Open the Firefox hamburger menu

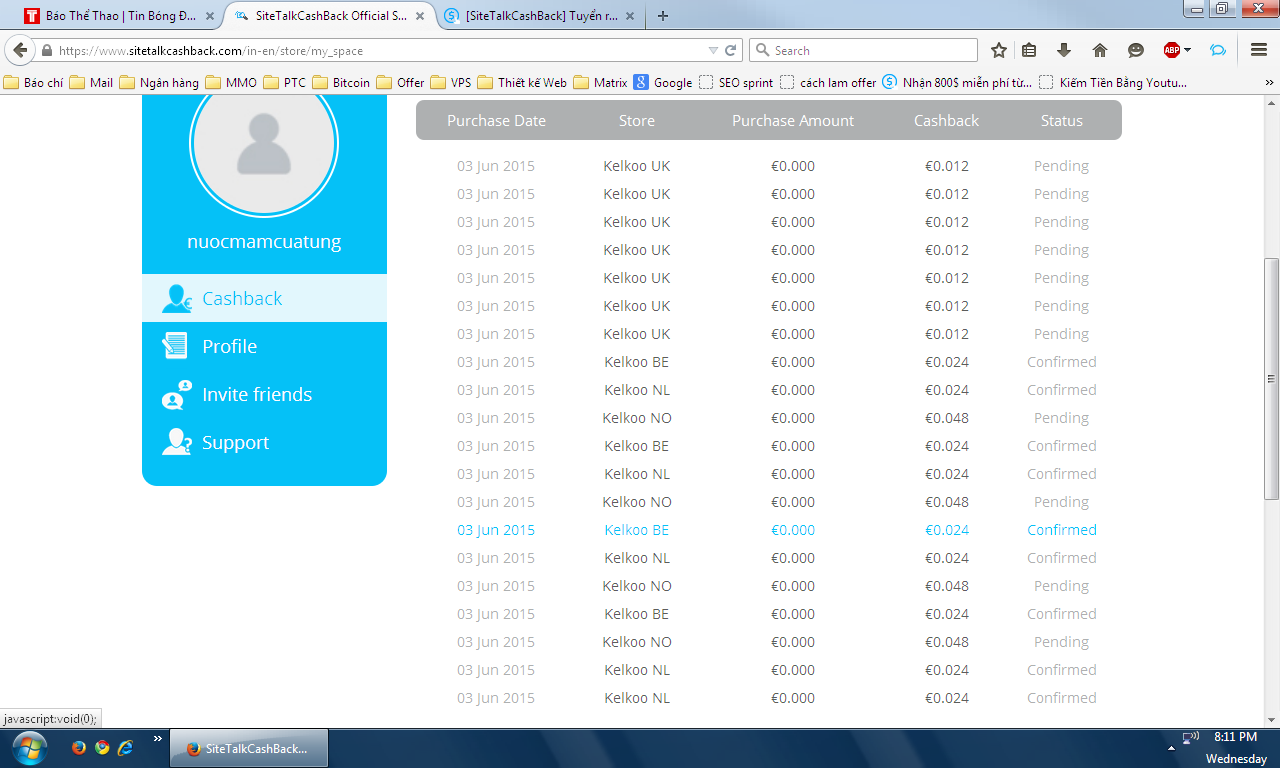tap(1259, 50)
